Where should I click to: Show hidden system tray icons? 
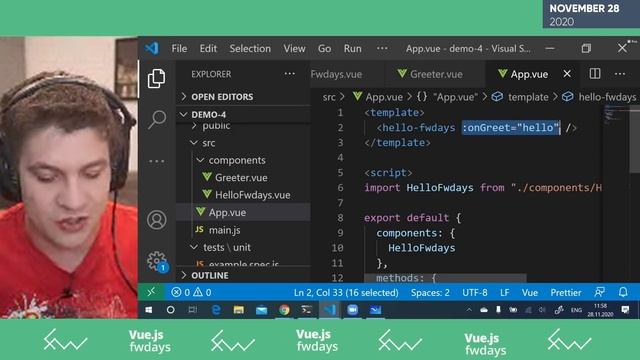point(469,310)
